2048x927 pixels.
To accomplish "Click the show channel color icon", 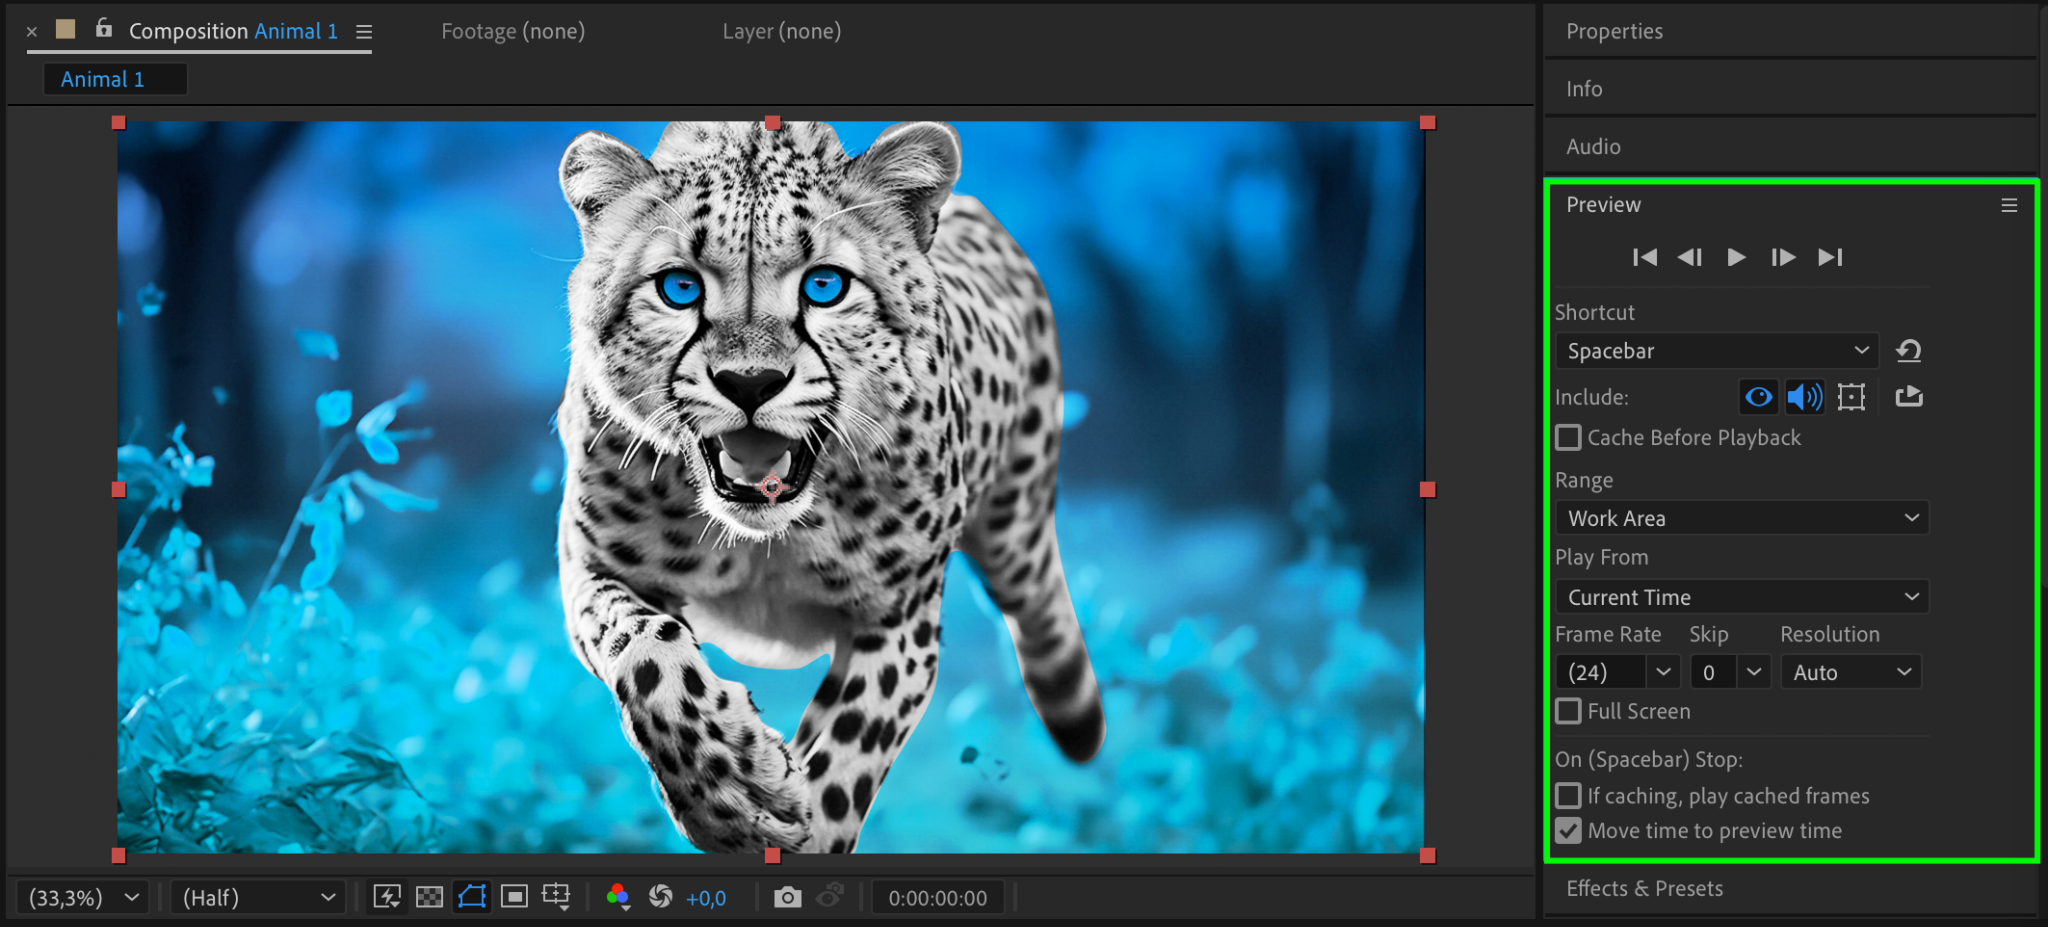I will 618,897.
